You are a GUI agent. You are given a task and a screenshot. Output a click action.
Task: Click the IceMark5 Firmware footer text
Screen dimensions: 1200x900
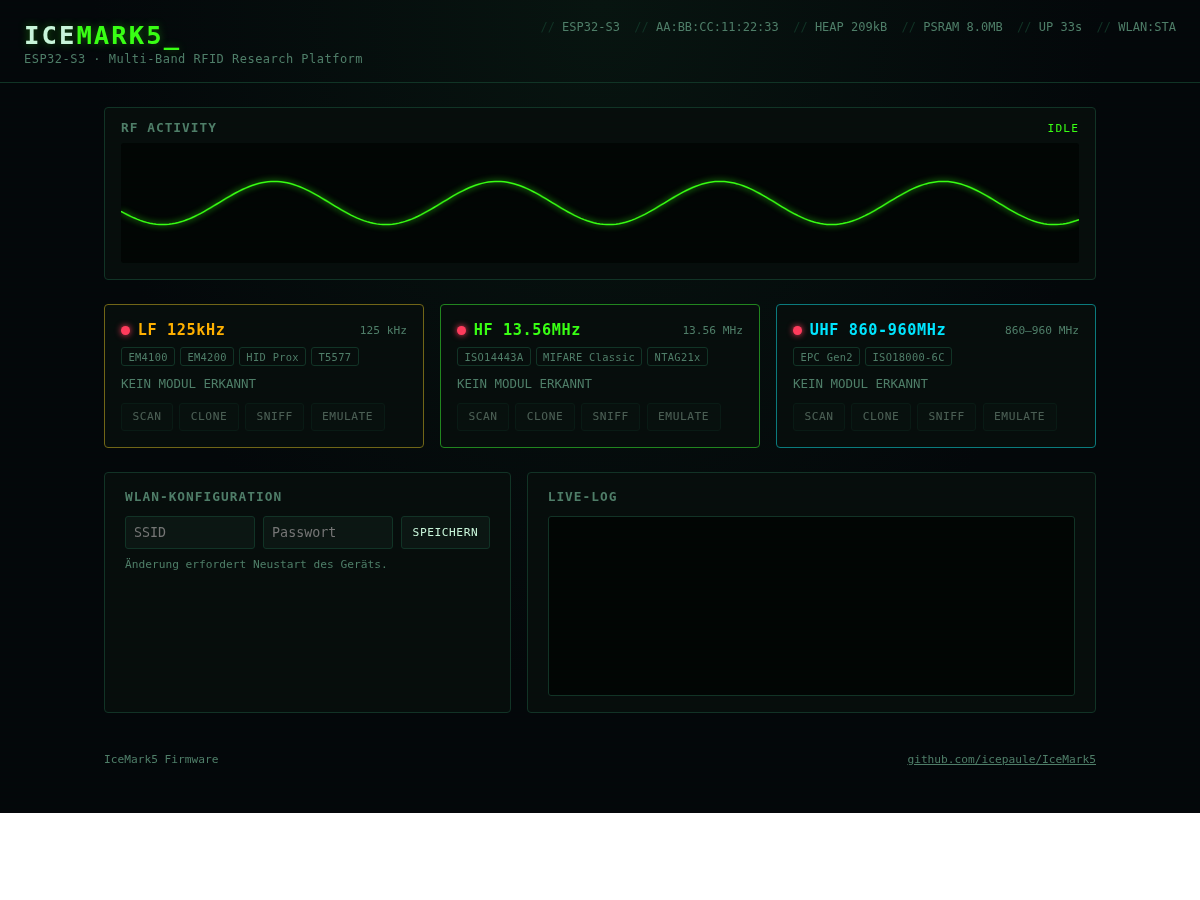161,760
